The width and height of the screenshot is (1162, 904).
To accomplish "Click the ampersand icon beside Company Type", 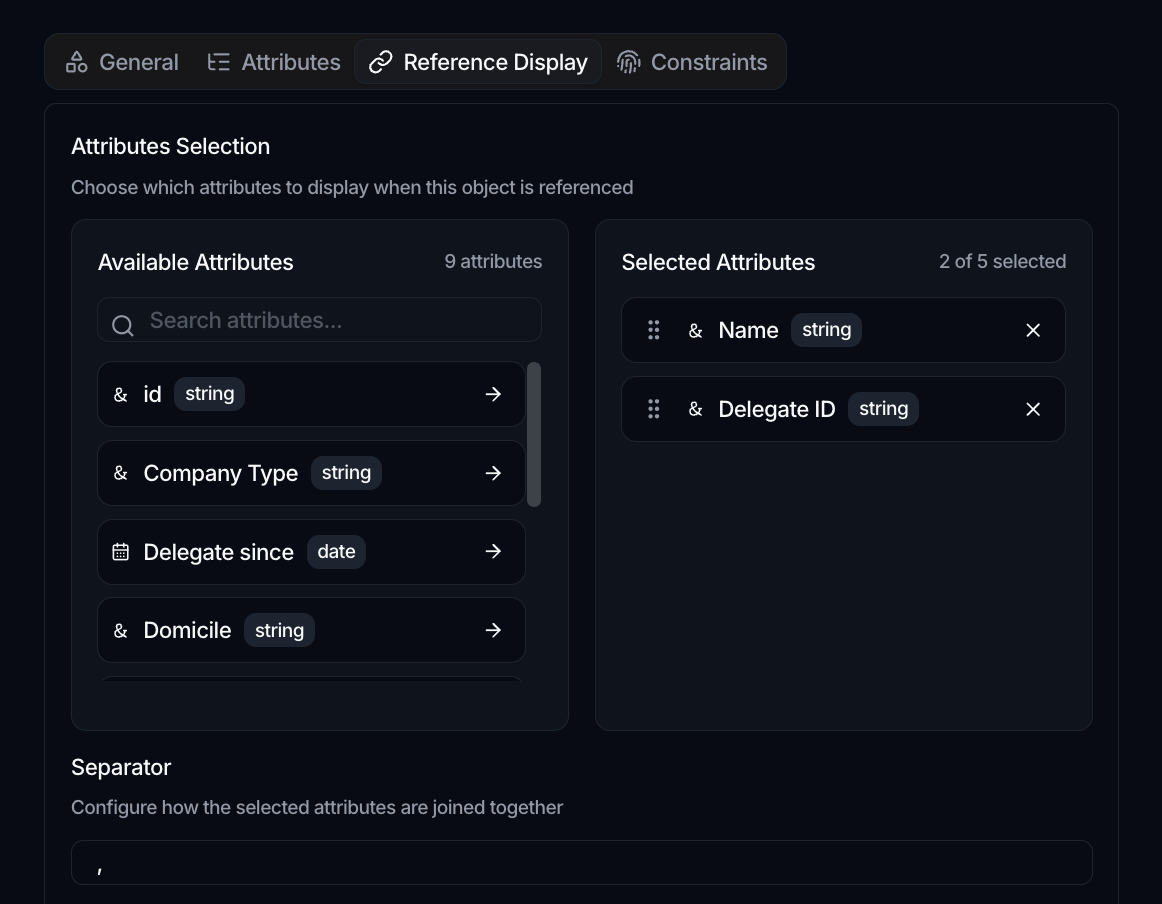I will (121, 473).
